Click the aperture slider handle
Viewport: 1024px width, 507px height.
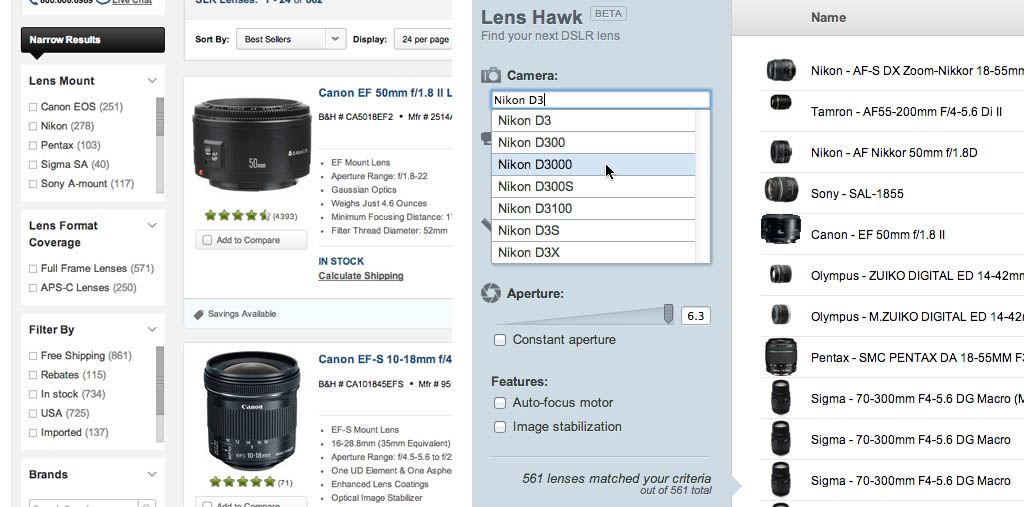[x=669, y=315]
